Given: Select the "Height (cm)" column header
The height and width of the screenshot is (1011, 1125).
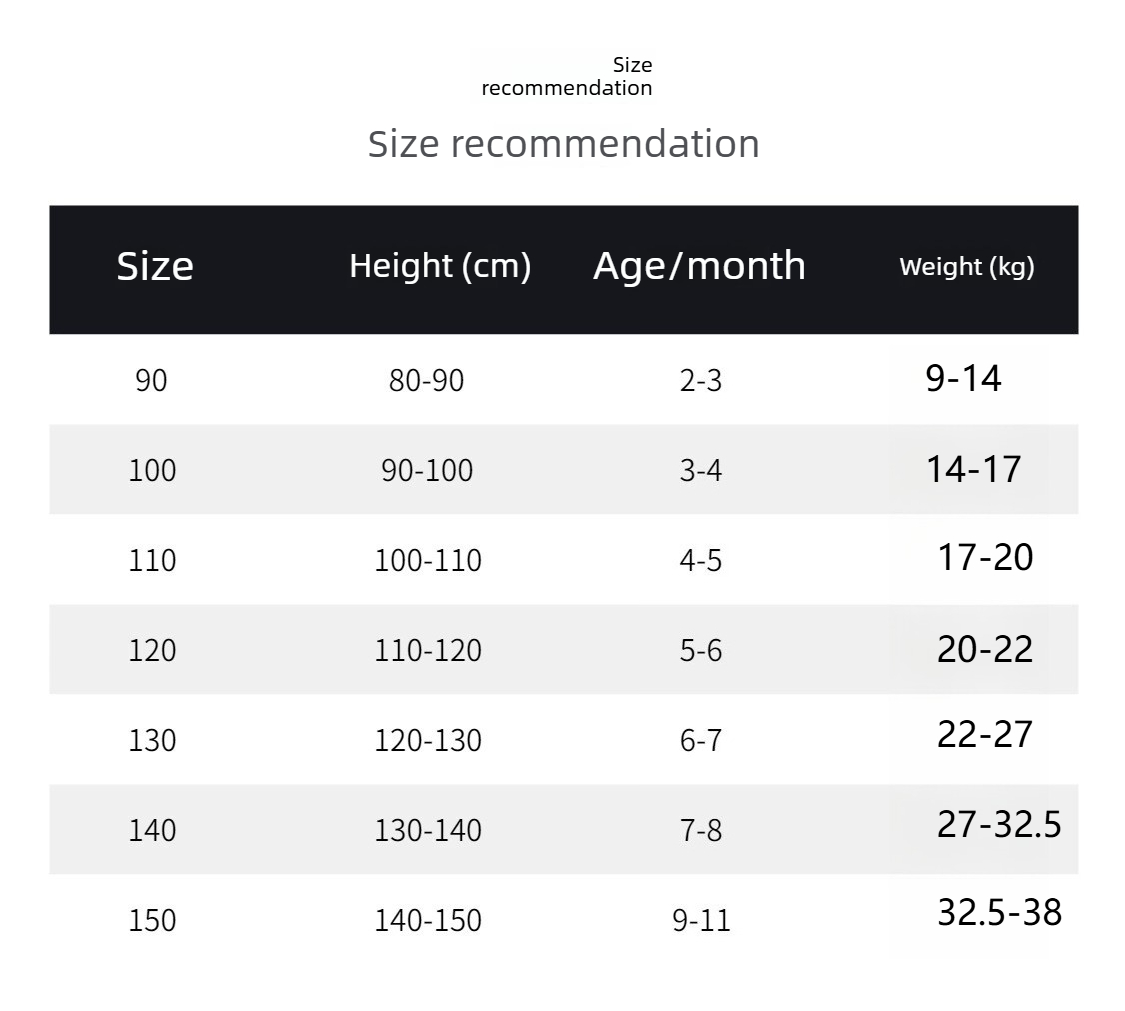Looking at the screenshot, I should pyautogui.click(x=440, y=266).
